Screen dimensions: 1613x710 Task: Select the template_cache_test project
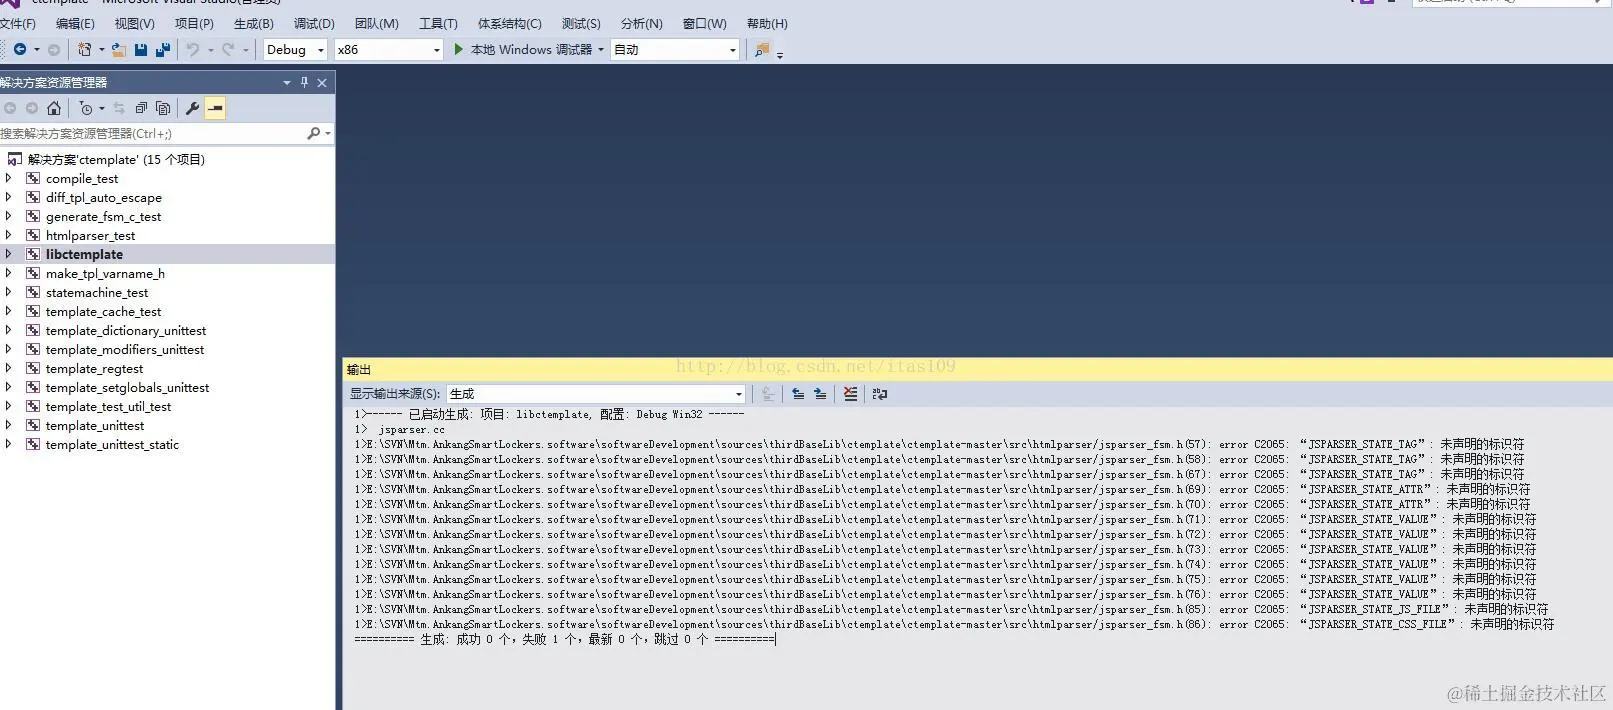click(103, 311)
